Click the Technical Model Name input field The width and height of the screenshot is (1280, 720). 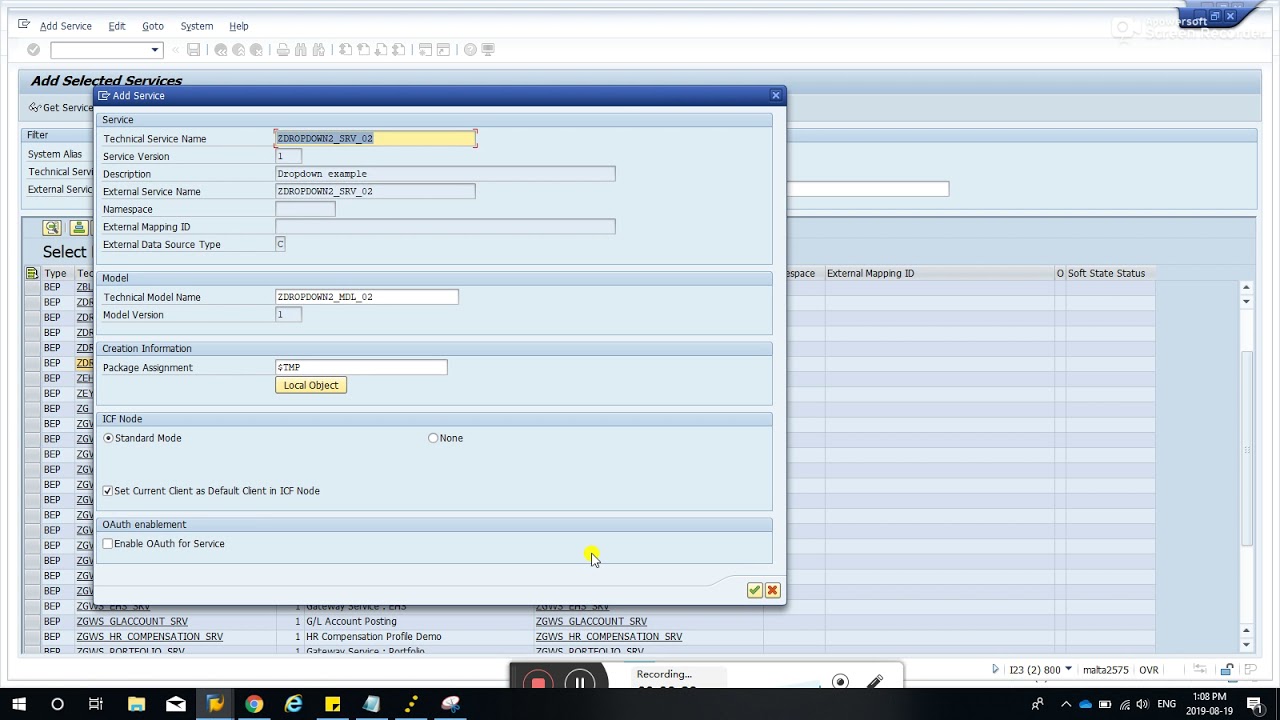click(x=366, y=297)
